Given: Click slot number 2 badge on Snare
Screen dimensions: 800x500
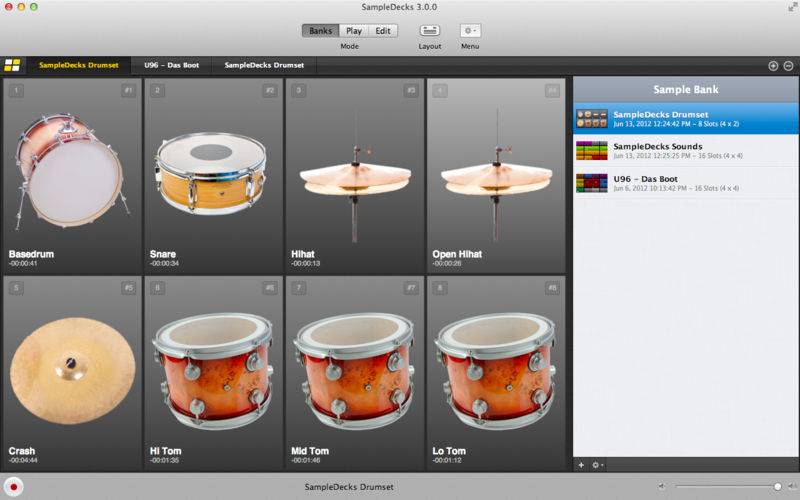Looking at the screenshot, I should 157,91.
